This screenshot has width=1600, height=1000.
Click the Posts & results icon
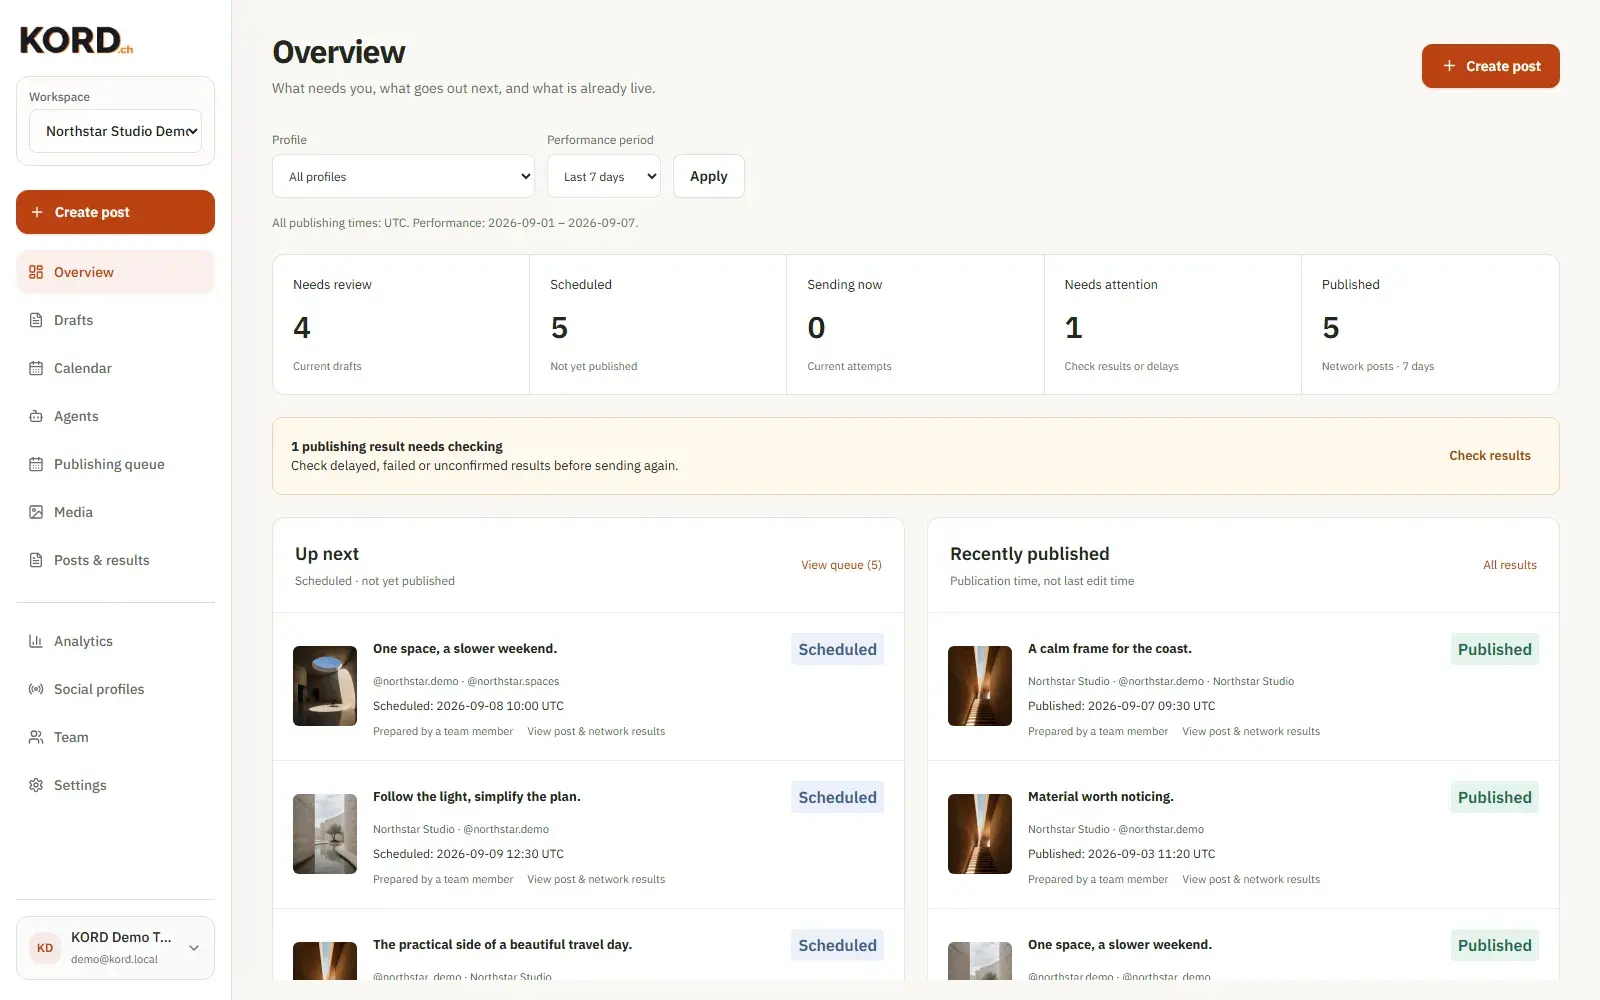36,560
